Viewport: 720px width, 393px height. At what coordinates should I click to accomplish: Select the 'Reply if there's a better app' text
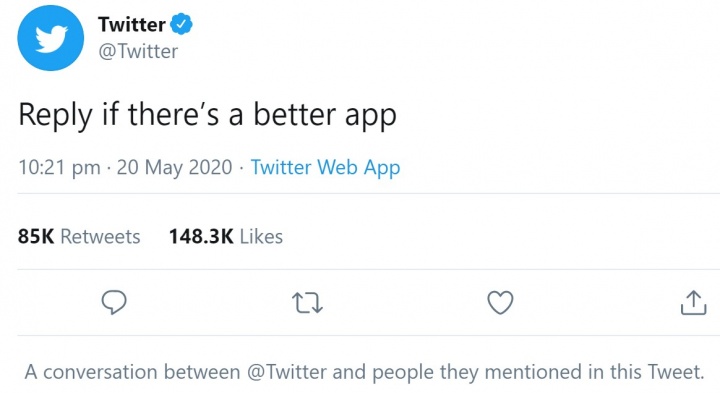tap(207, 115)
